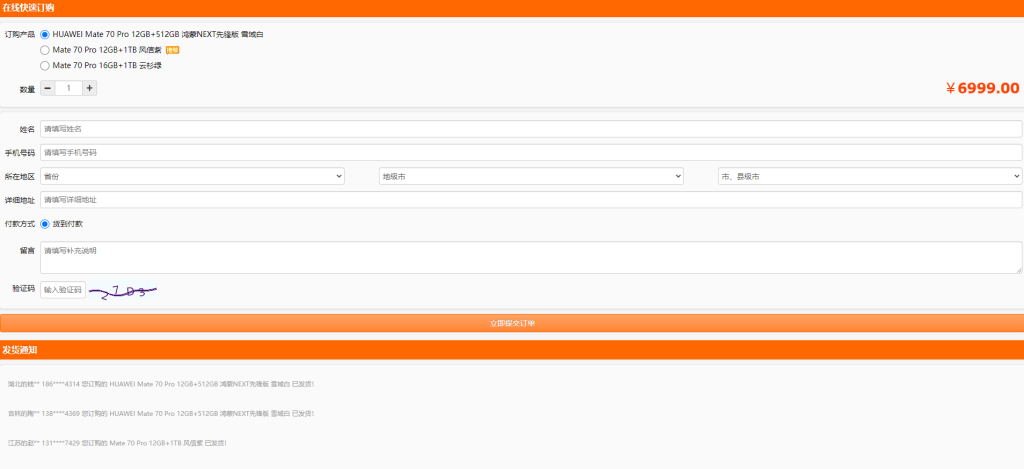Focus the 详细地址 address field
The width and height of the screenshot is (1024, 469).
530,199
